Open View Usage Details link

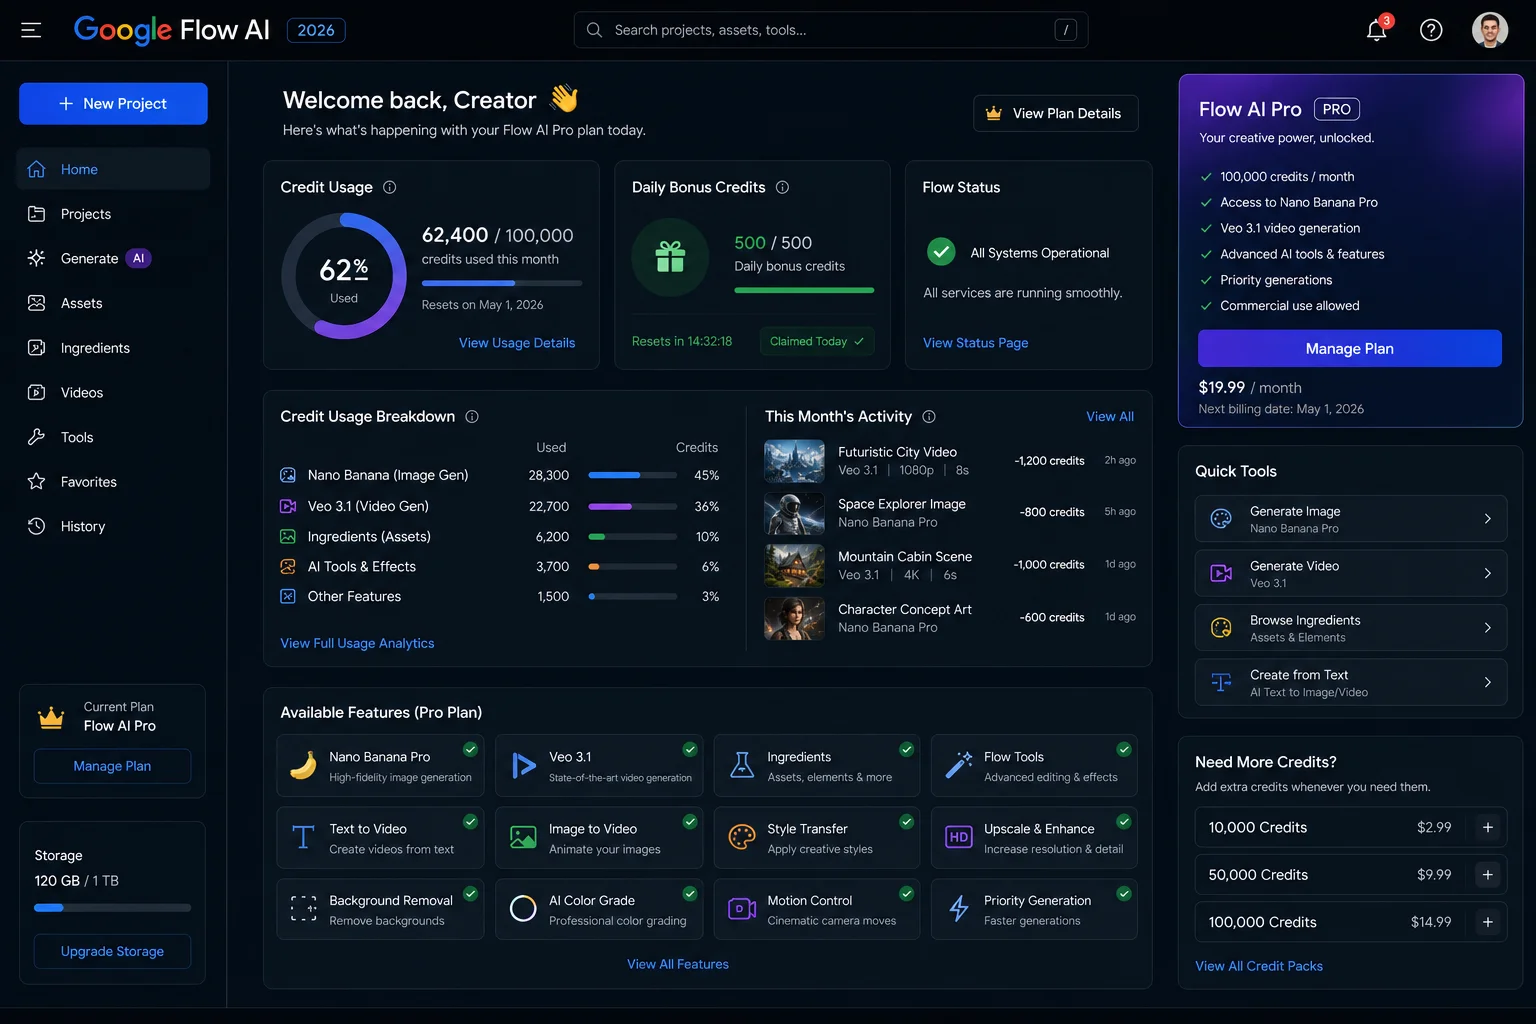[517, 343]
